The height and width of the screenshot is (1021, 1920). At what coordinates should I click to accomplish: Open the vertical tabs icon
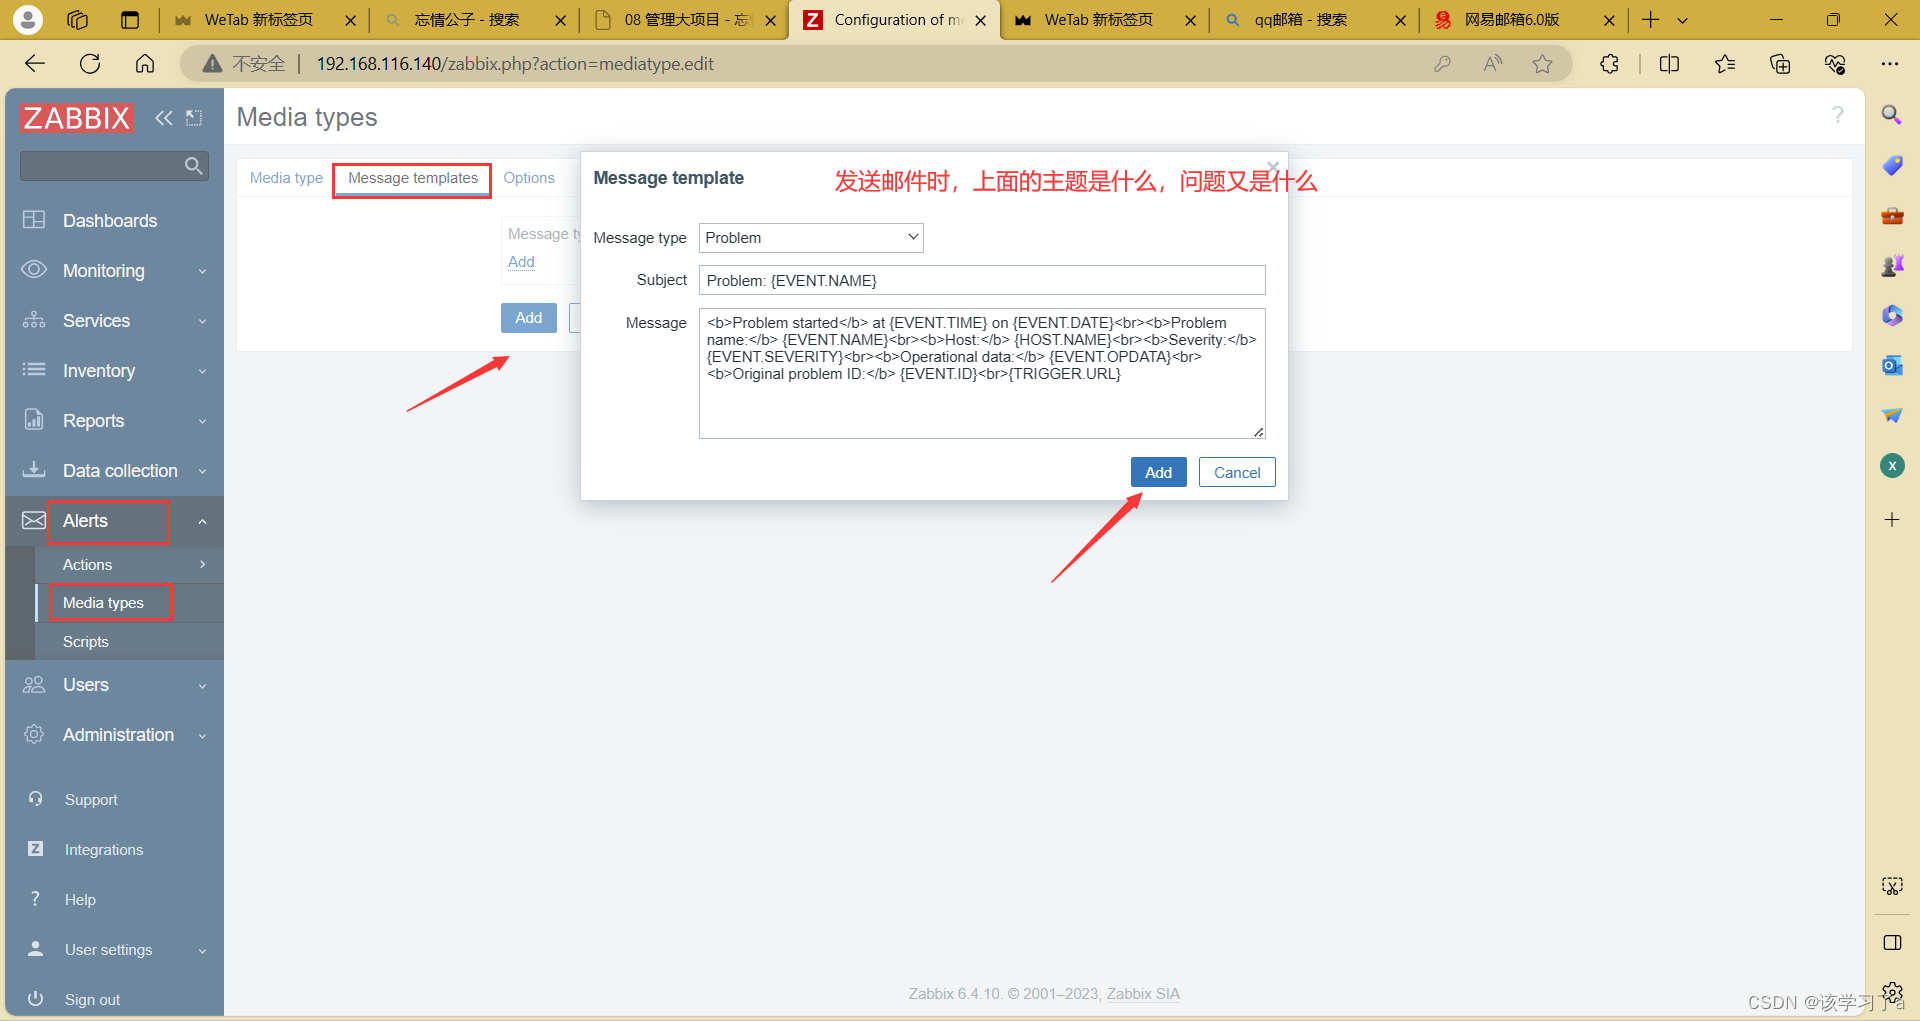tap(130, 20)
